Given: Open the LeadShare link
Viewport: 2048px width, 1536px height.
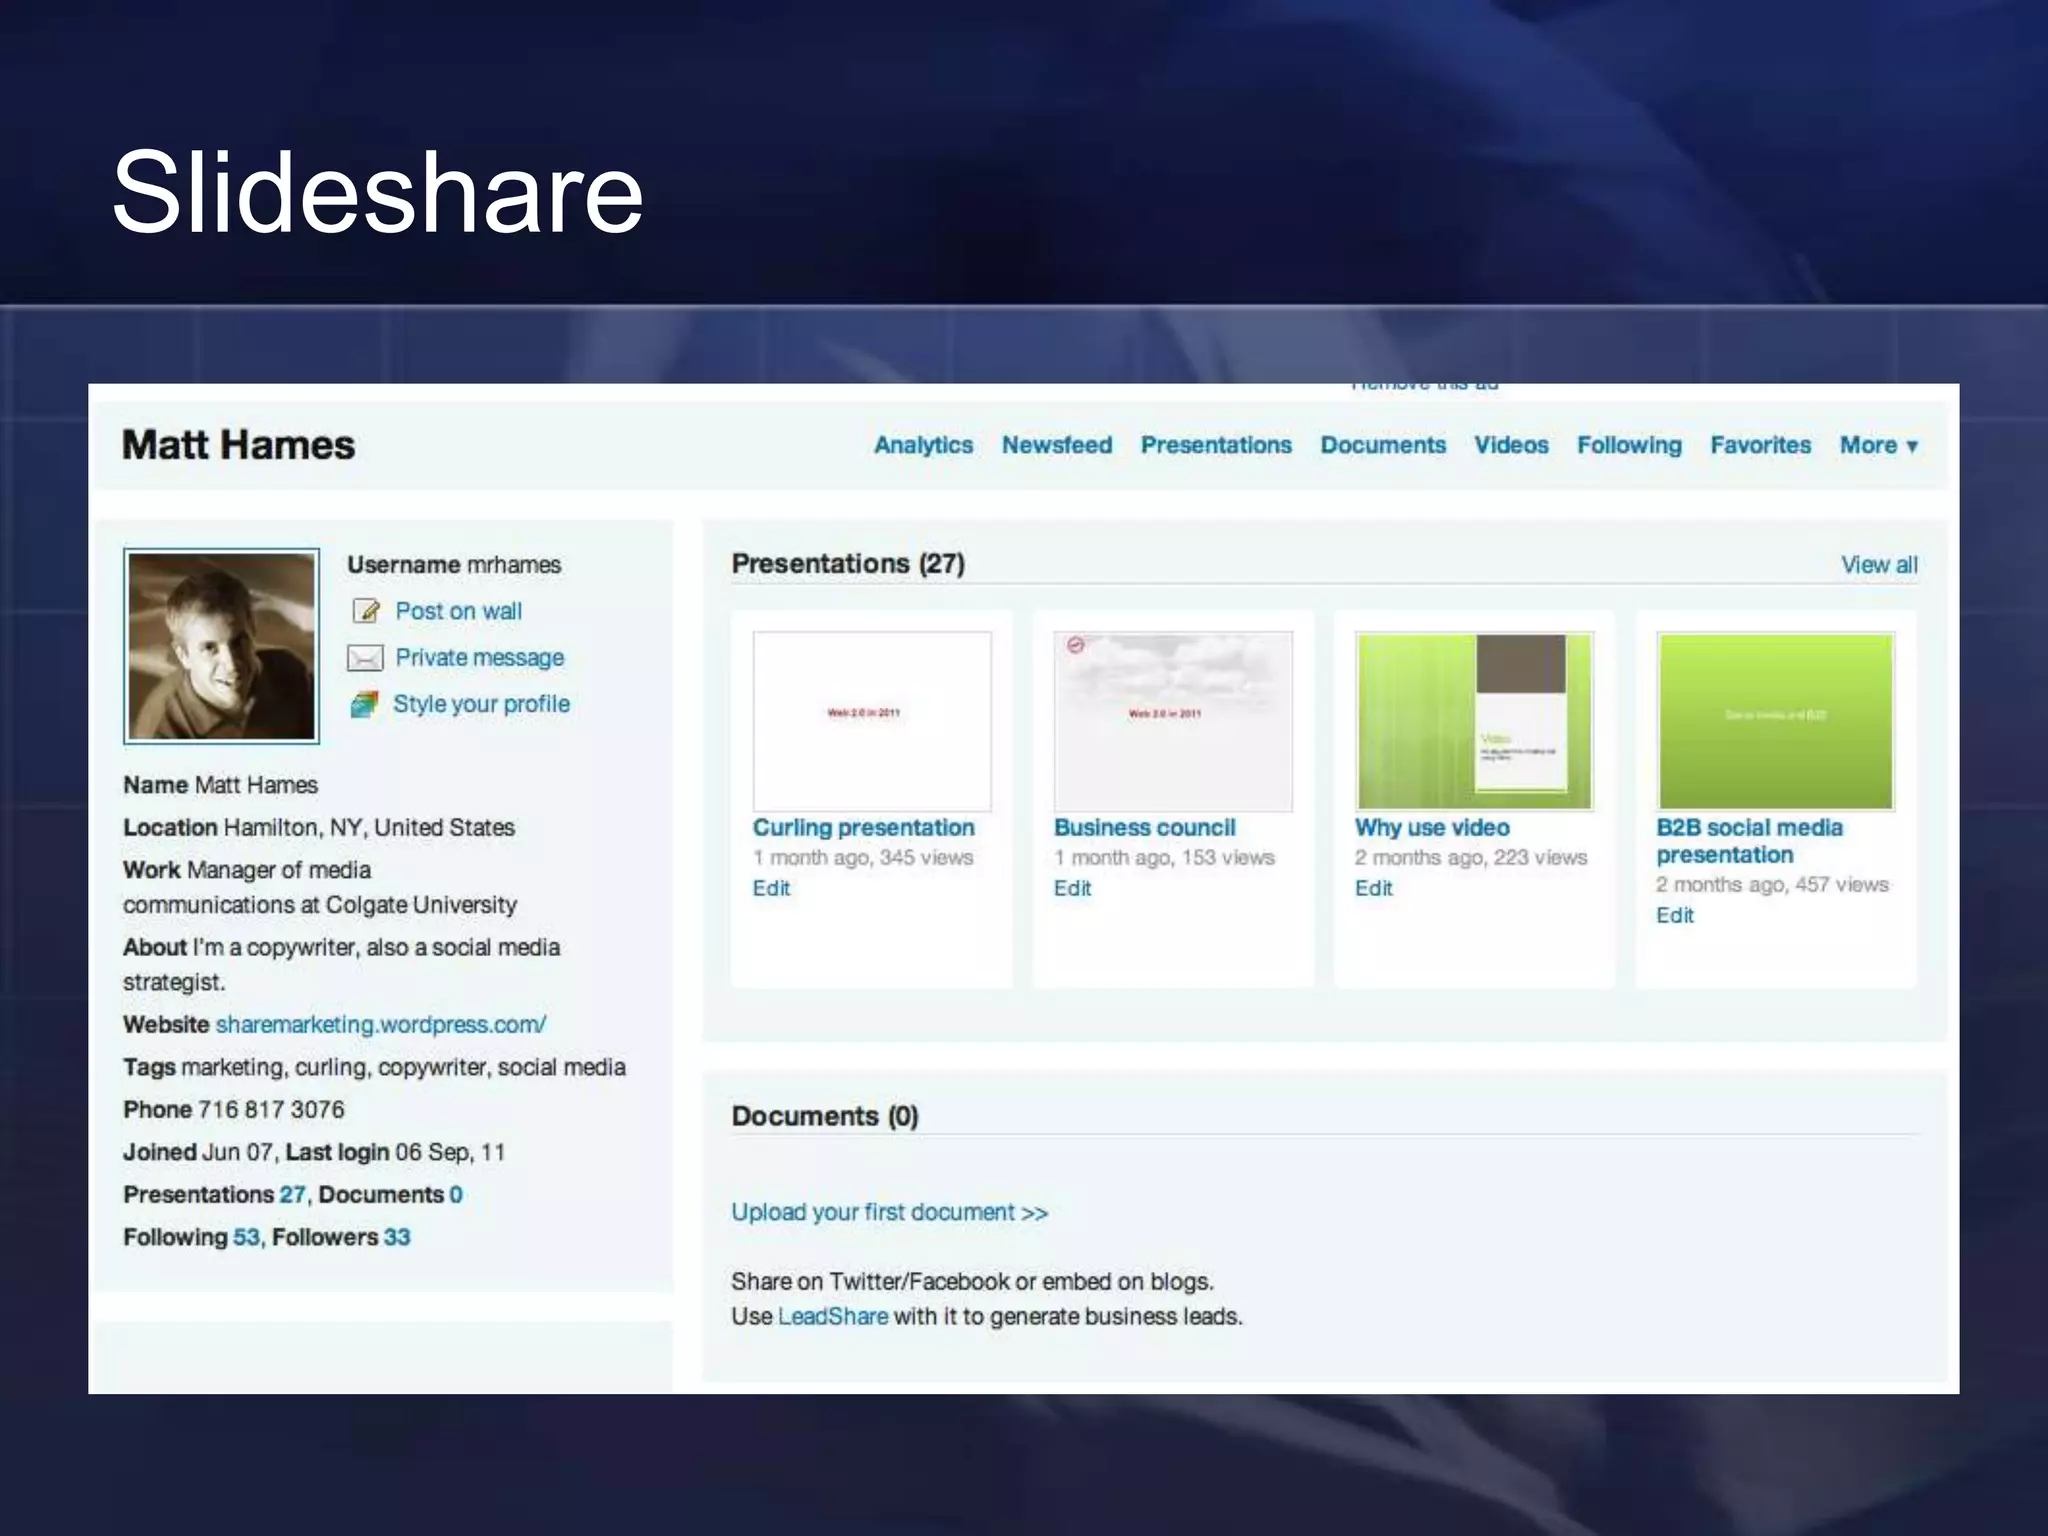Looking at the screenshot, I should point(832,1316).
